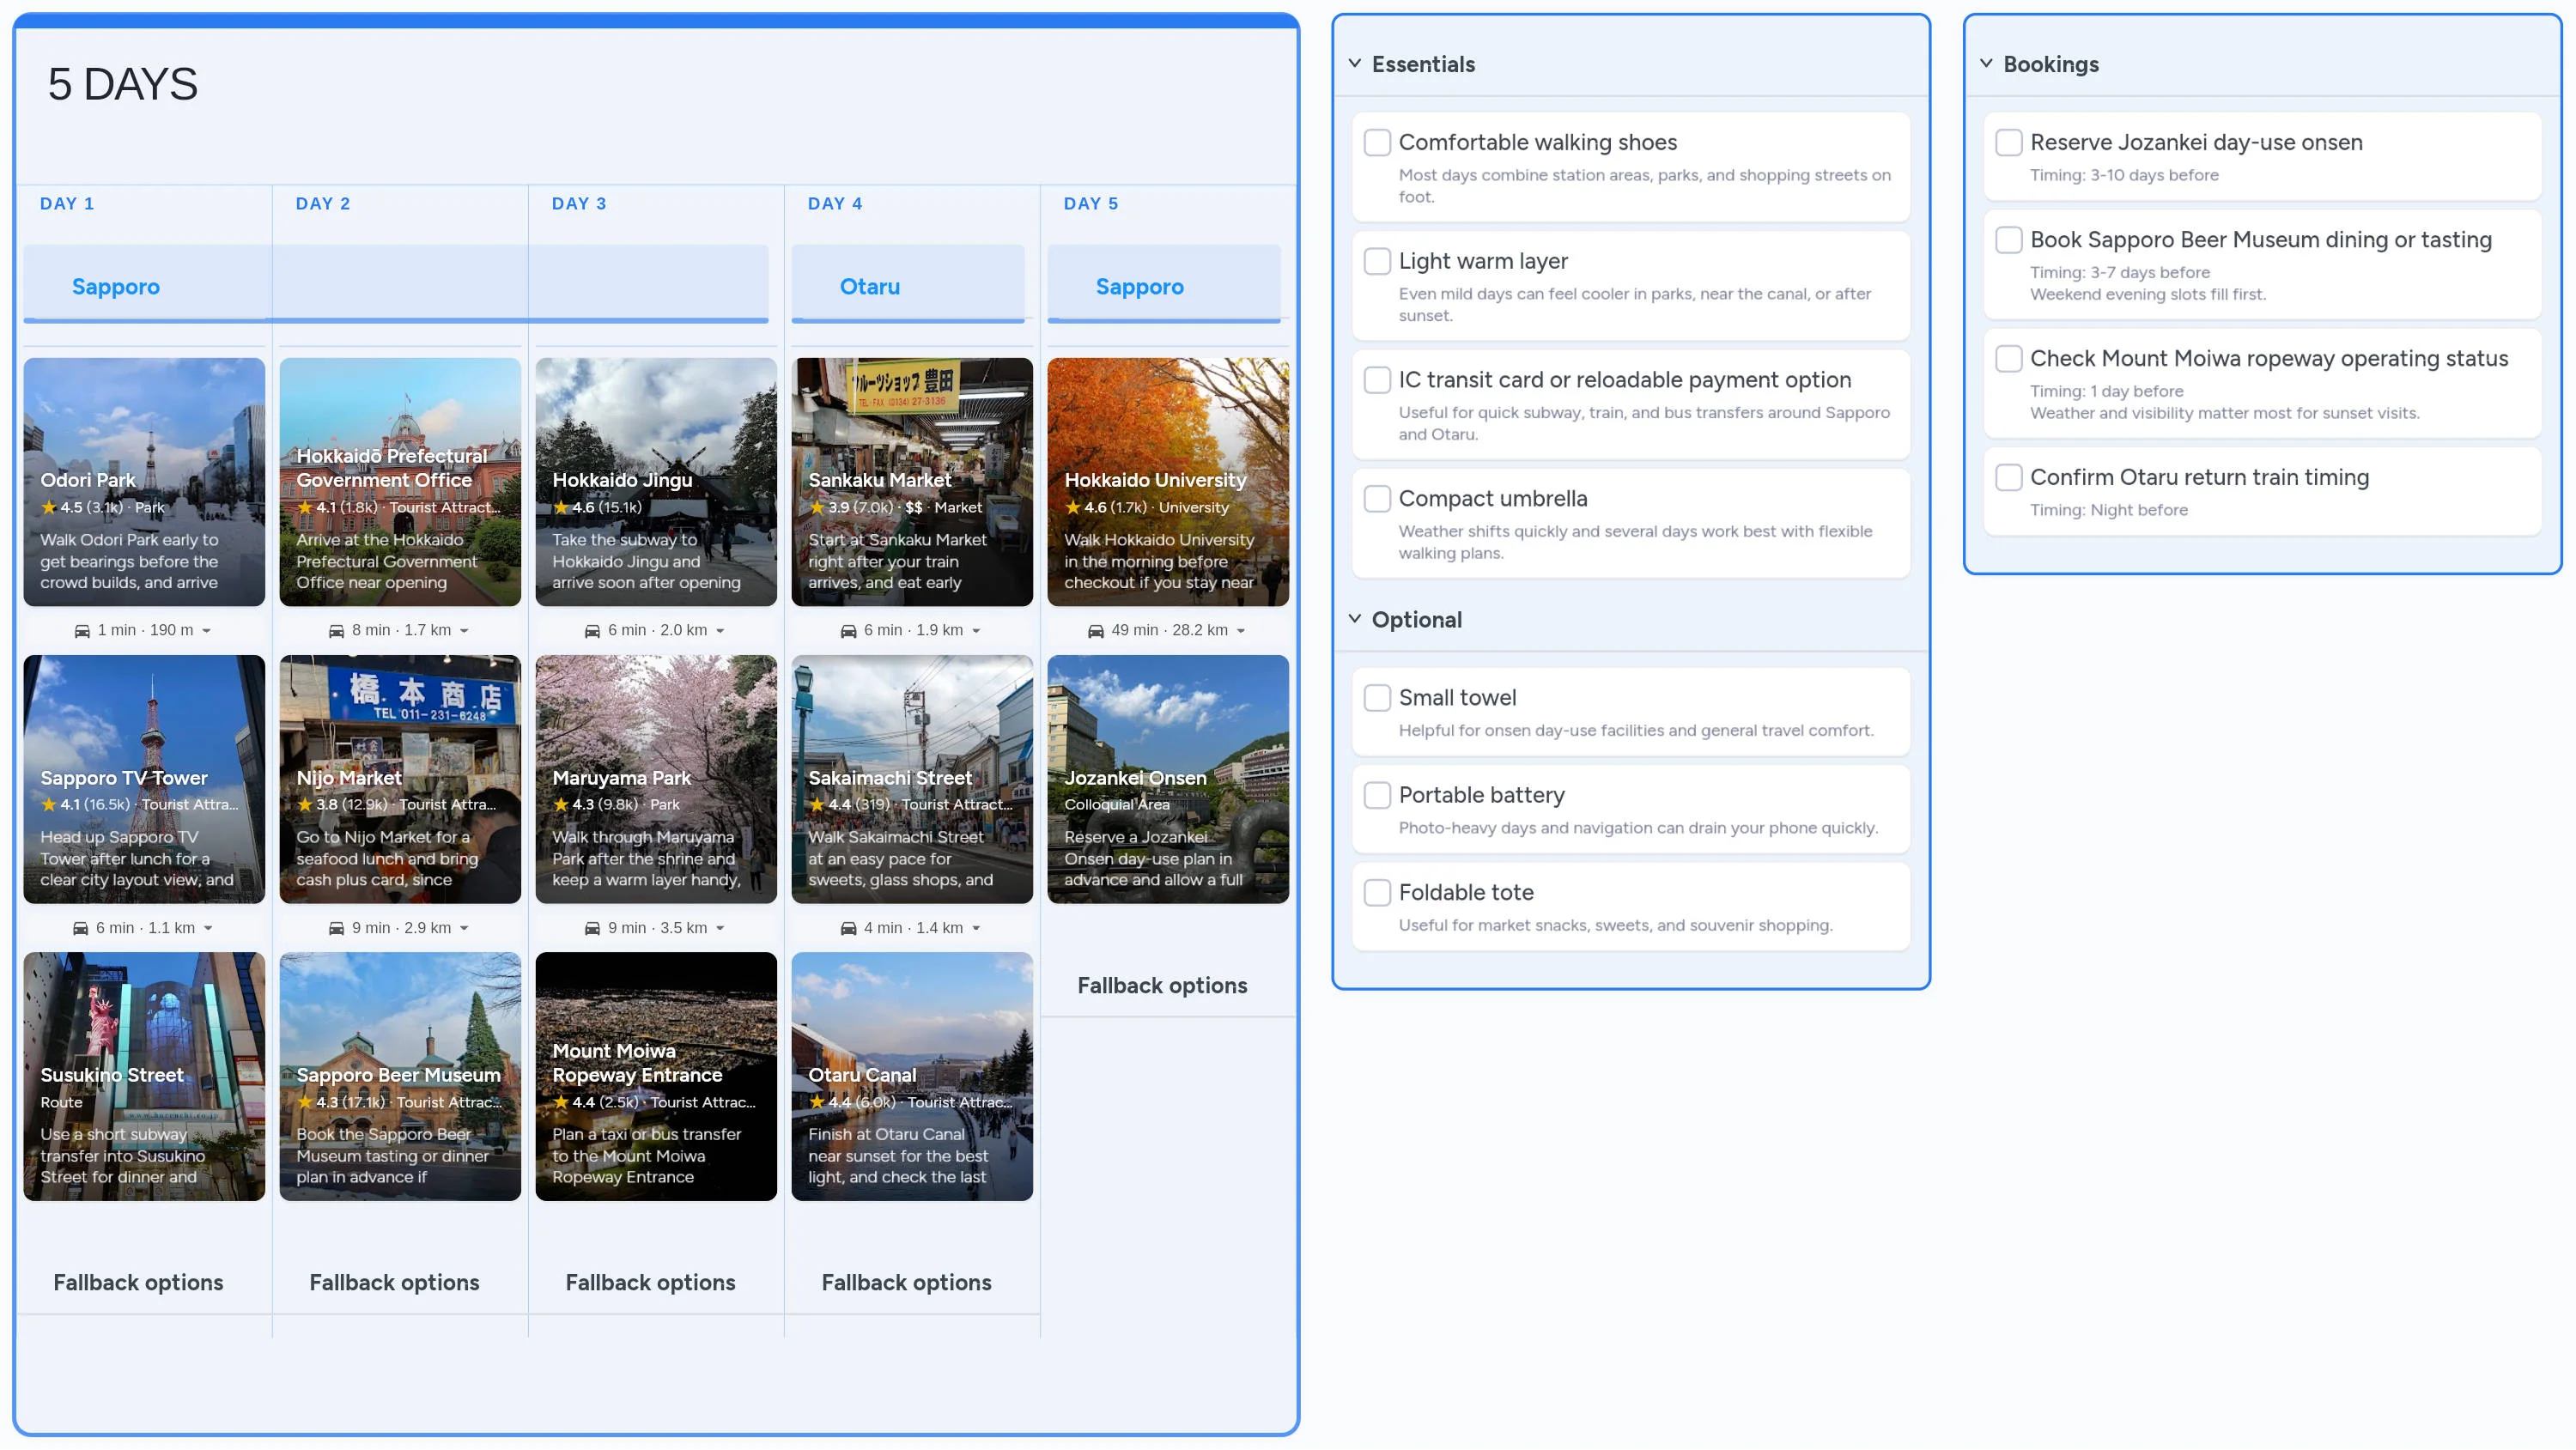Screen dimensions: 2576x1450
Task: Check off Reserve Jozankei day-use onsen
Action: [2009, 142]
